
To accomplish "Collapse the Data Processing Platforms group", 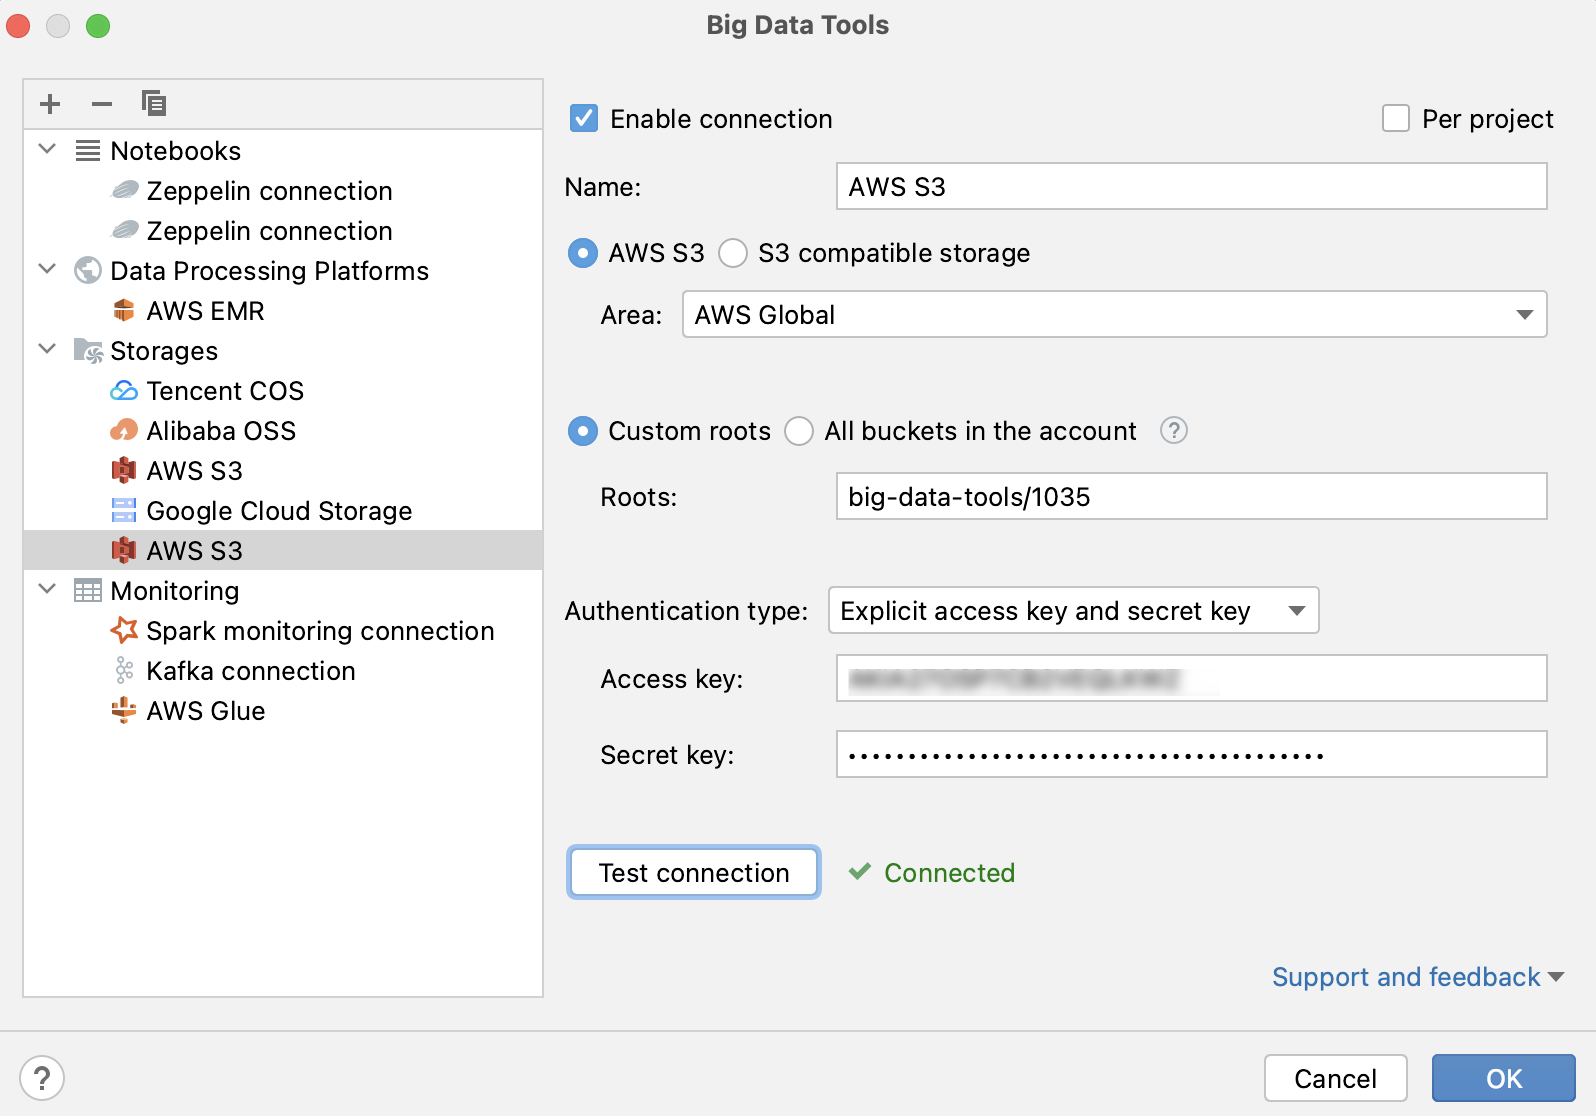I will [x=47, y=270].
